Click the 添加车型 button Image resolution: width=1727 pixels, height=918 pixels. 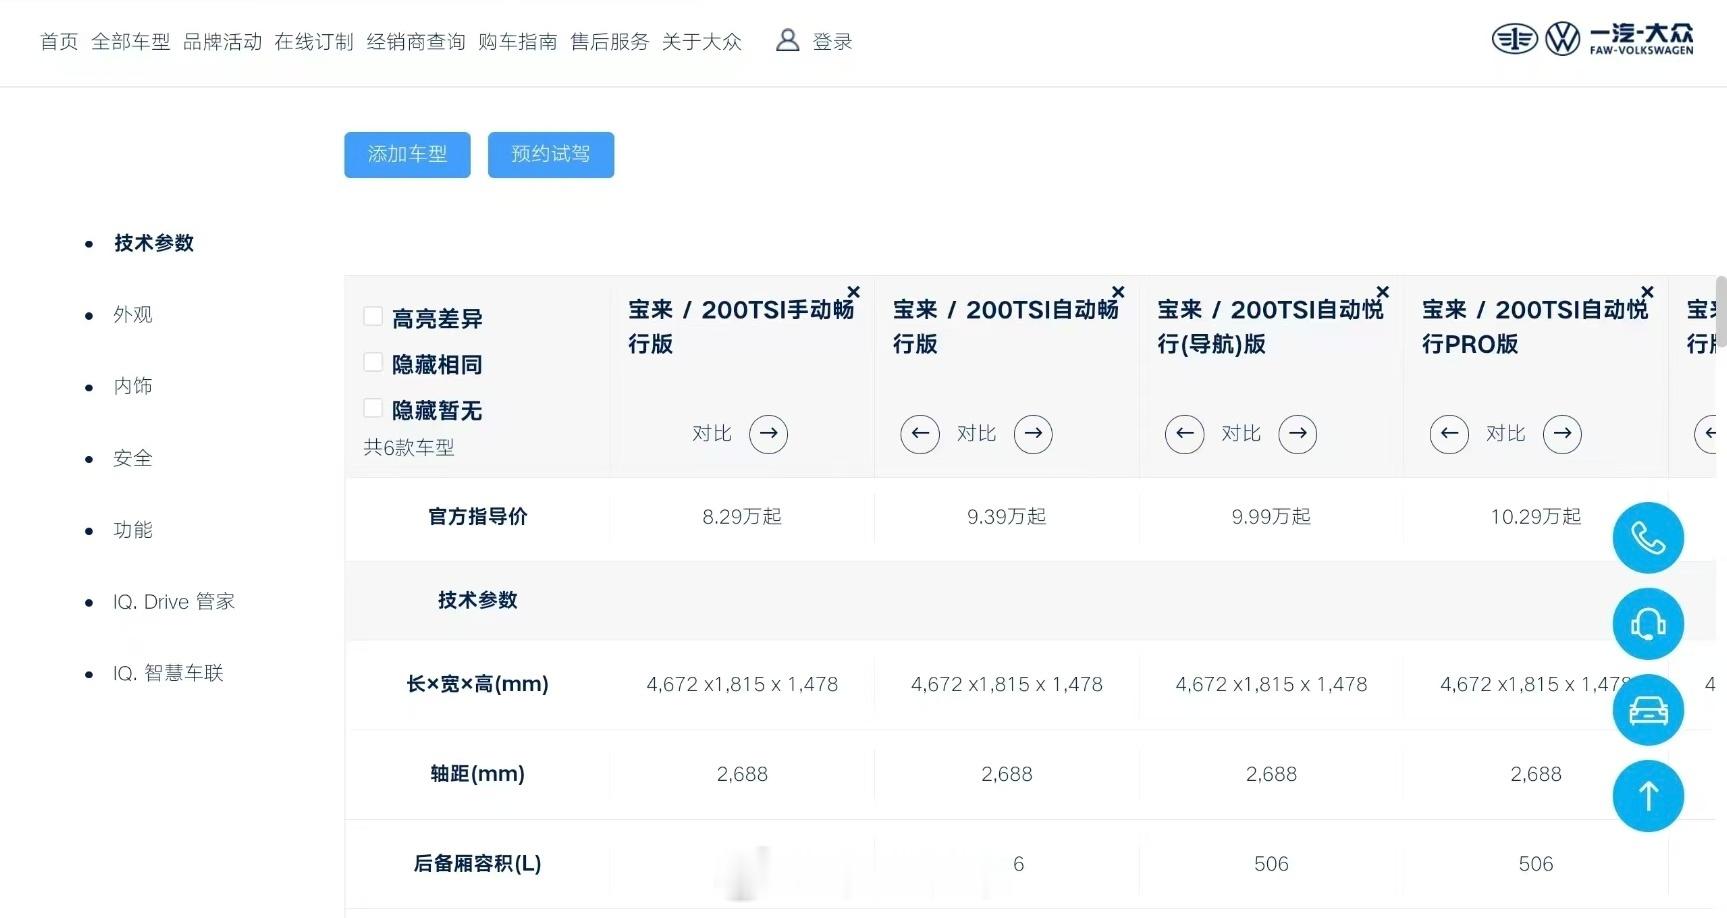pos(407,155)
